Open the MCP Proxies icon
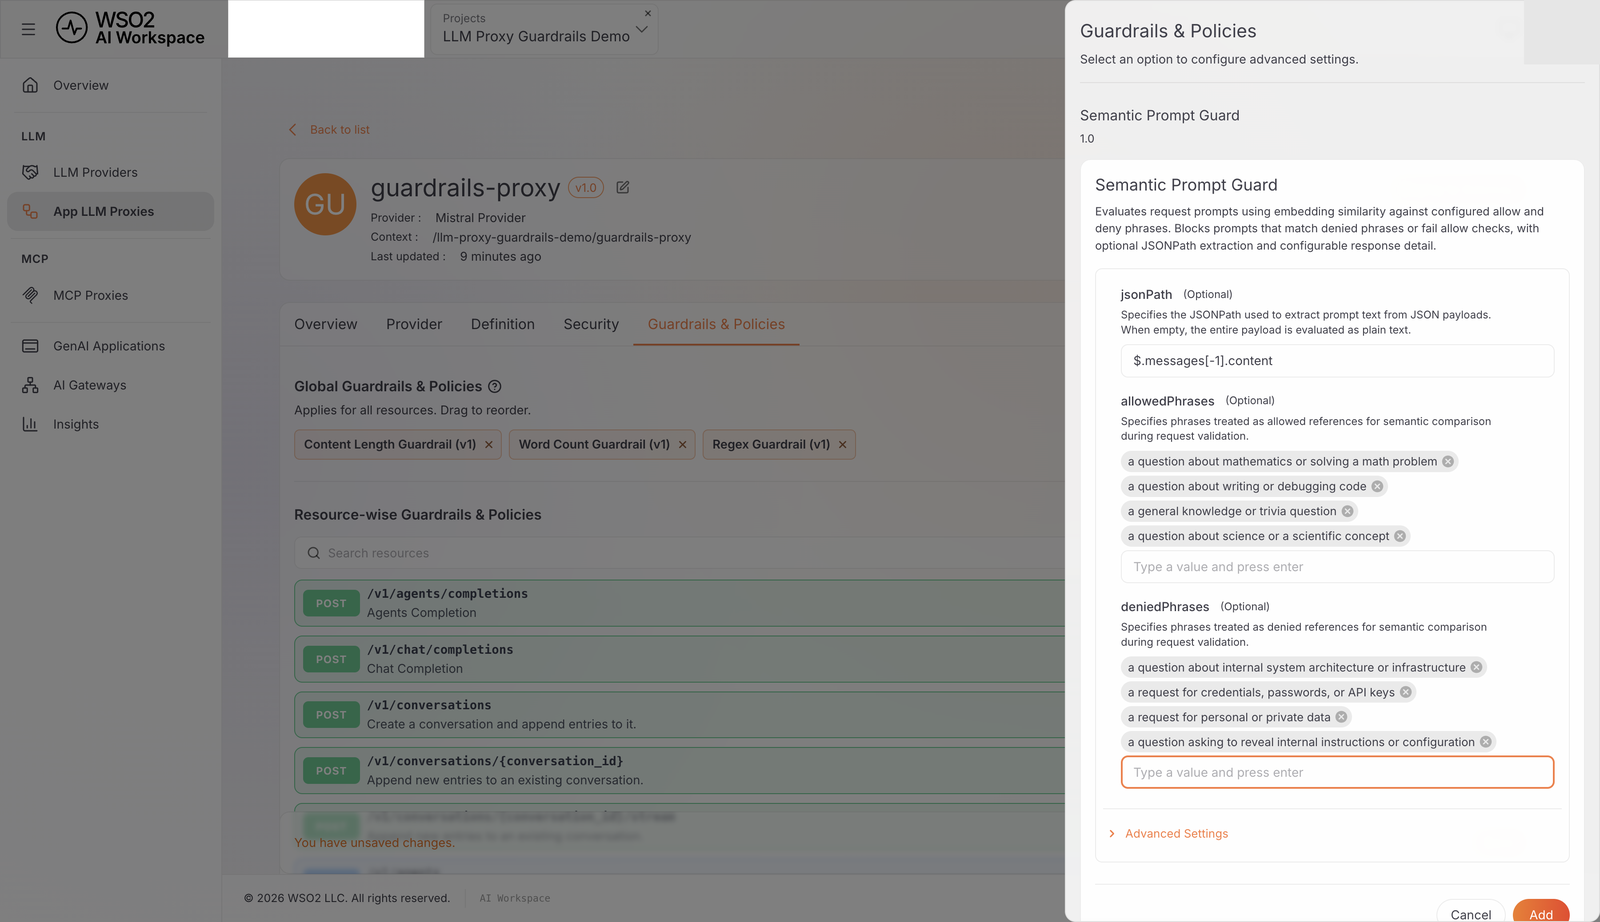 coord(30,295)
